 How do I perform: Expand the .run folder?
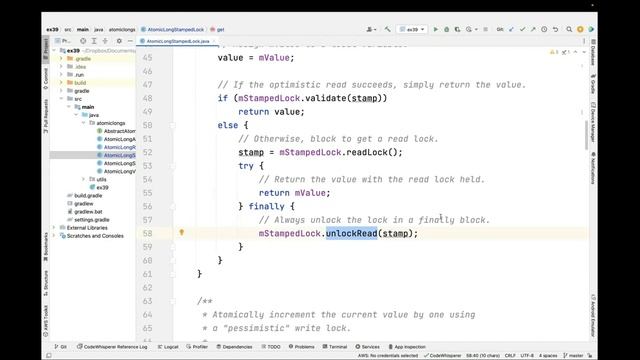click(x=61, y=75)
